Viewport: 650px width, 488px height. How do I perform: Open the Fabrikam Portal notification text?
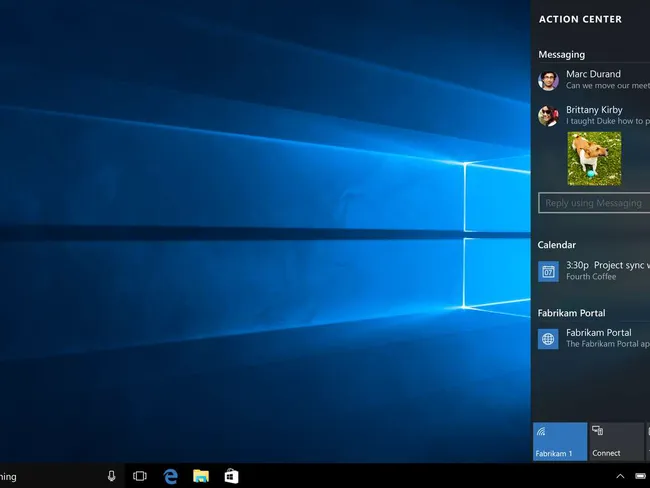(605, 338)
